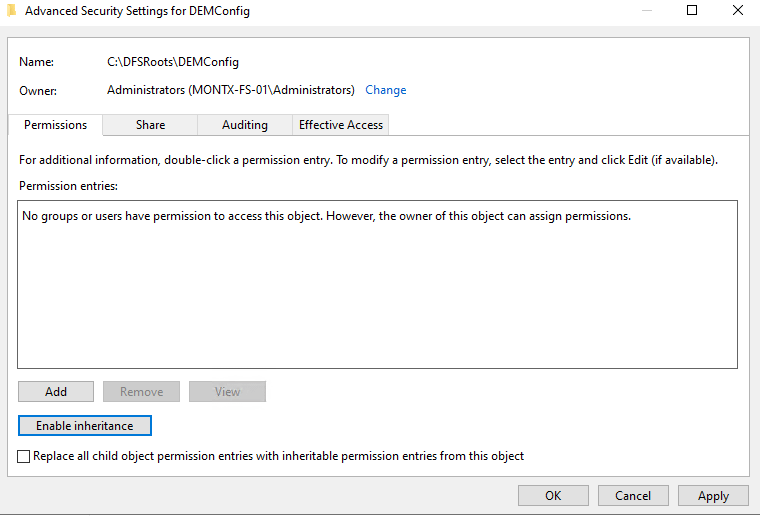Click the greyed-out View button
Screen dimensions: 760x516
tap(227, 392)
